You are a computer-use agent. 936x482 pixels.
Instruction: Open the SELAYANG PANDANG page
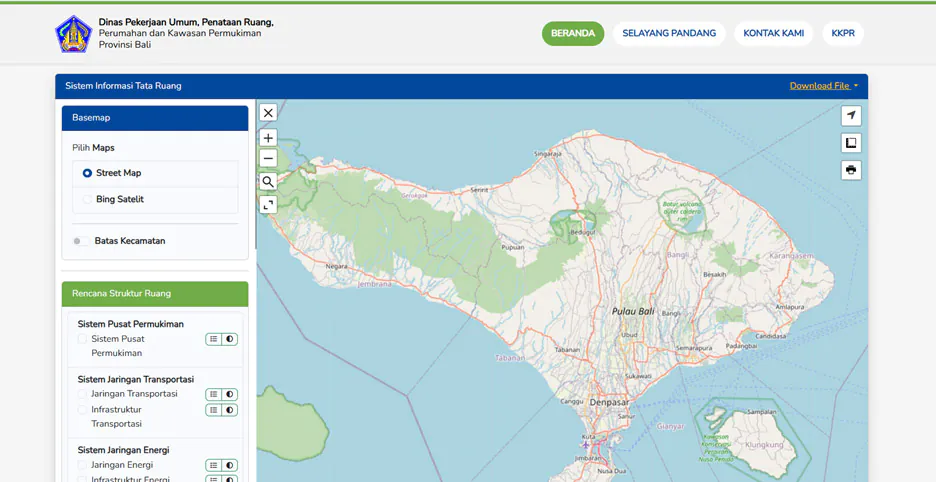[669, 33]
